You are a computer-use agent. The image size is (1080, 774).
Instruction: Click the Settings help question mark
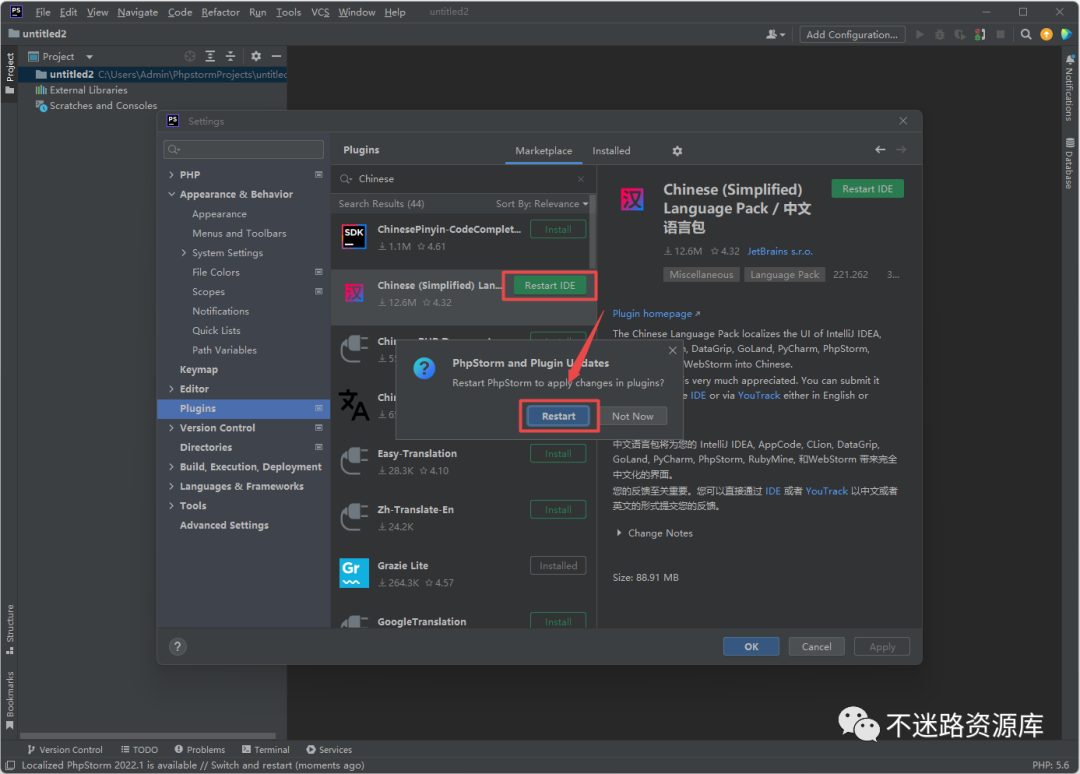pos(178,647)
